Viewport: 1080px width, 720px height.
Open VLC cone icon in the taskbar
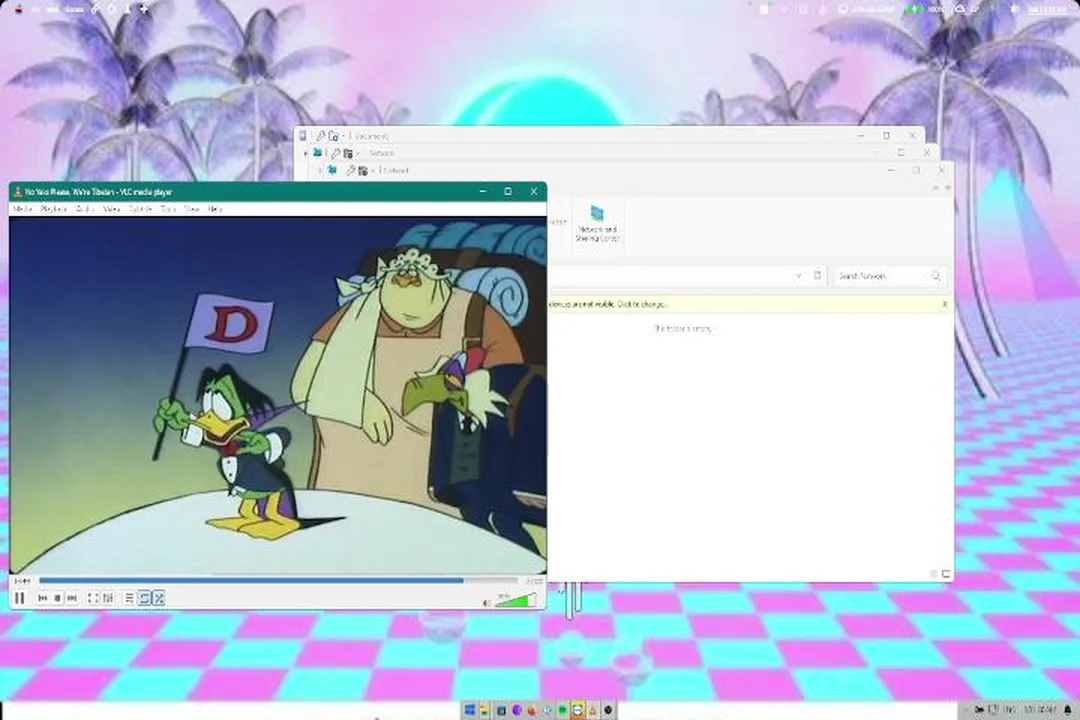[x=592, y=710]
